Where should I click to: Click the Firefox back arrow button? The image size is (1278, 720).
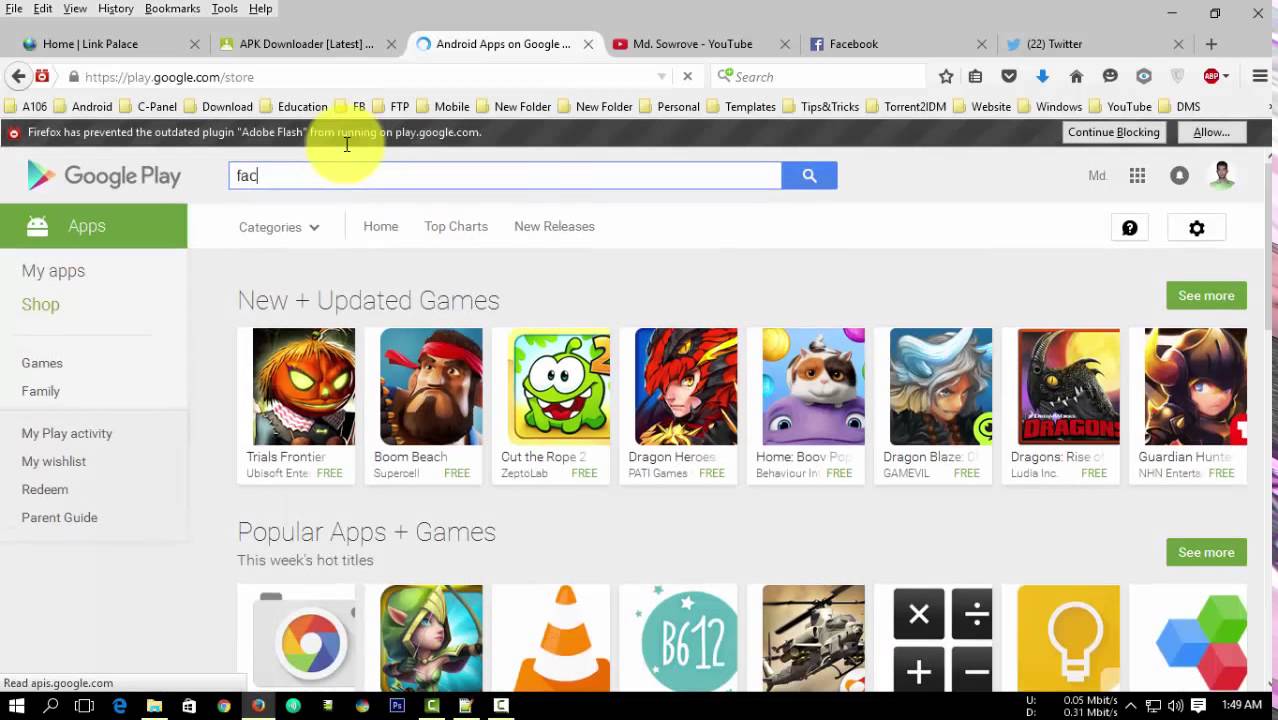18,76
